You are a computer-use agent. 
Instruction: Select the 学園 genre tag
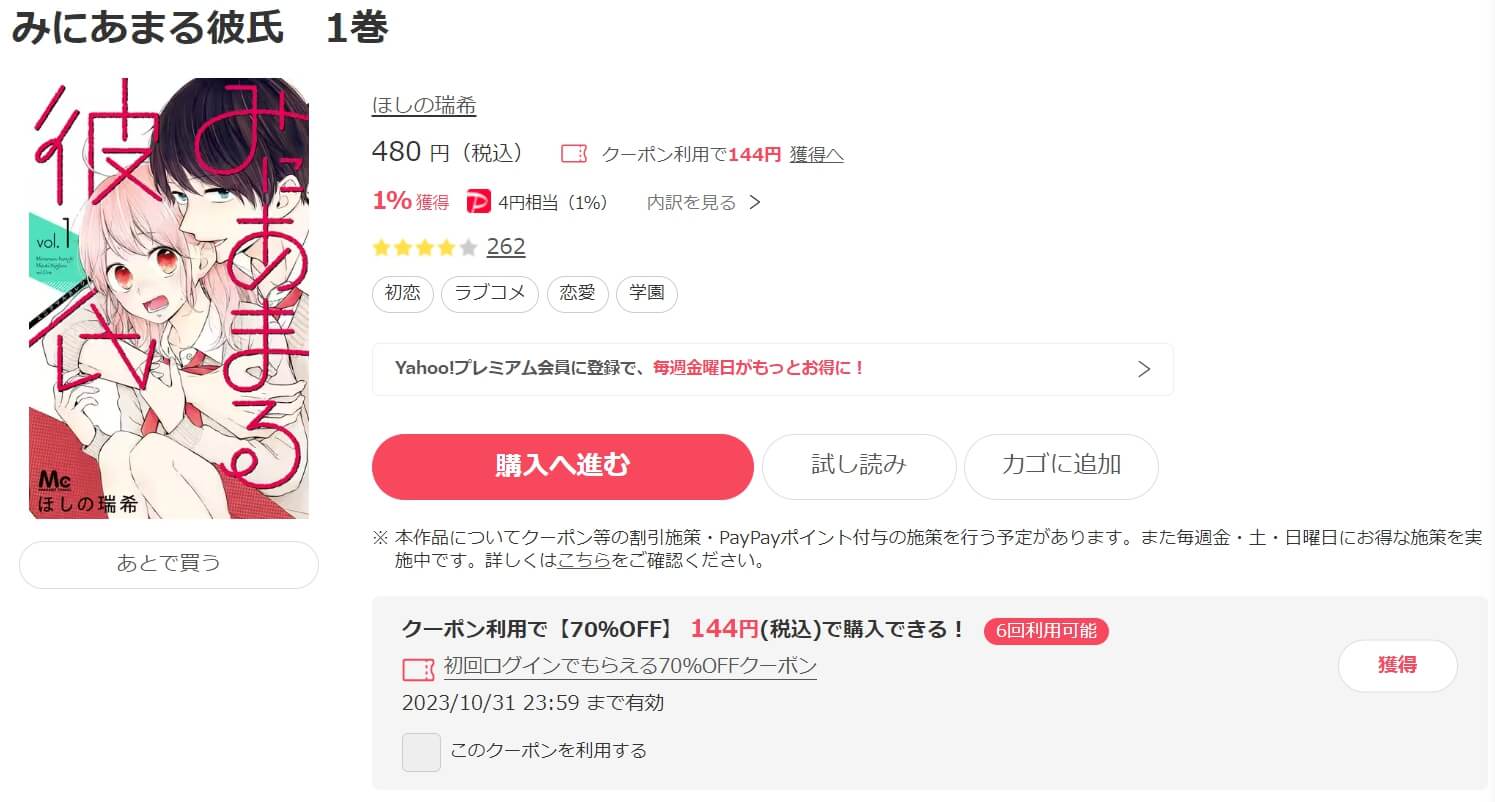pyautogui.click(x=647, y=293)
